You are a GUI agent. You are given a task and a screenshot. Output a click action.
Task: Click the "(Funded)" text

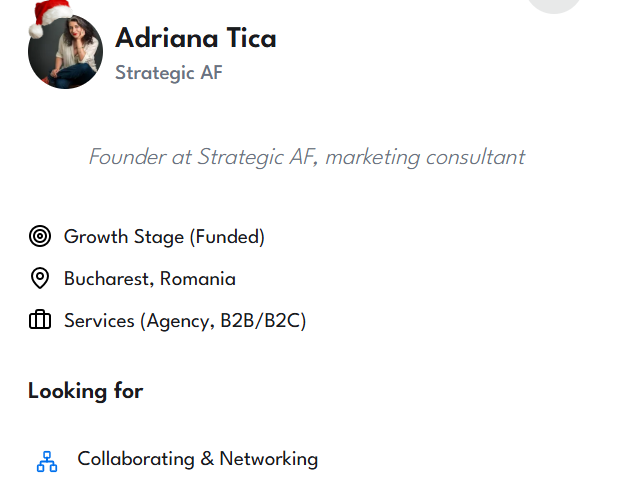227,237
